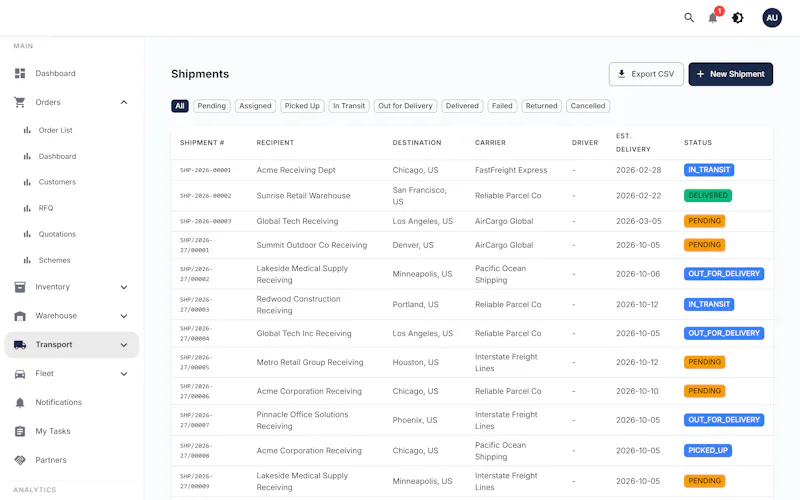Image resolution: width=800 pixels, height=500 pixels.
Task: Click the My Tasks clipboard icon
Action: (20, 432)
